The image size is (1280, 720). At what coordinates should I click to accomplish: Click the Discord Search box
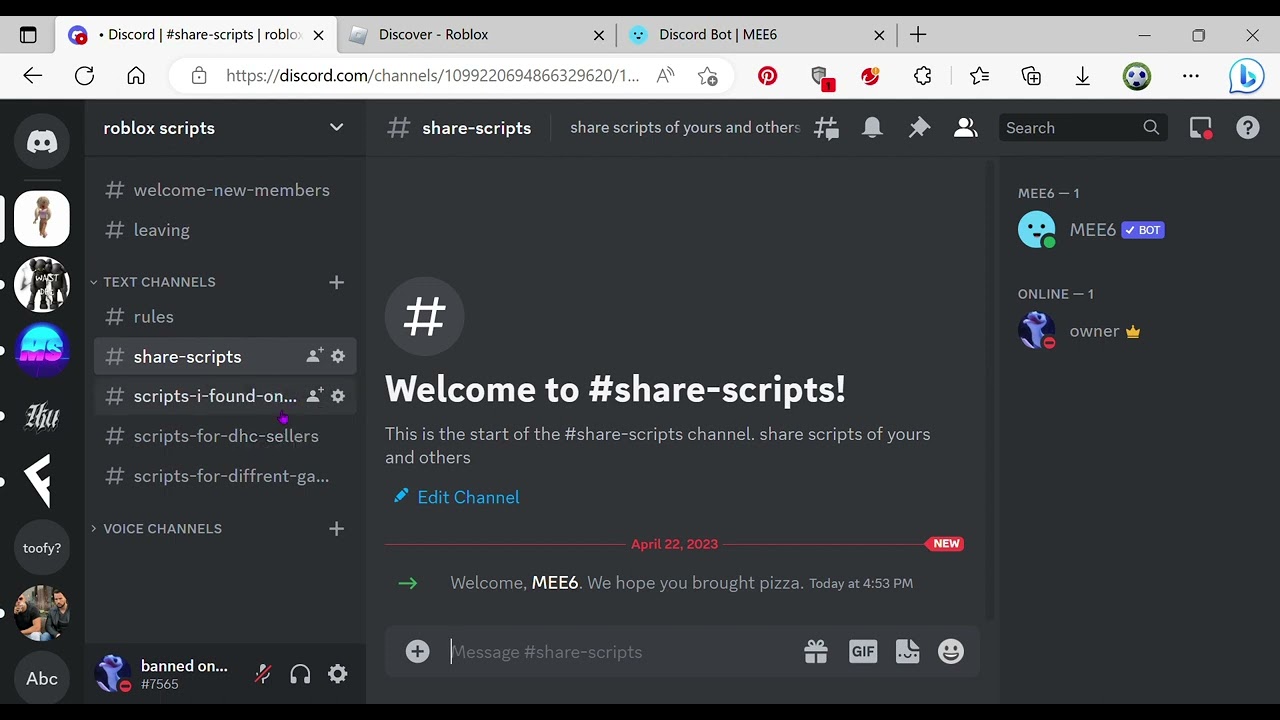1083,128
